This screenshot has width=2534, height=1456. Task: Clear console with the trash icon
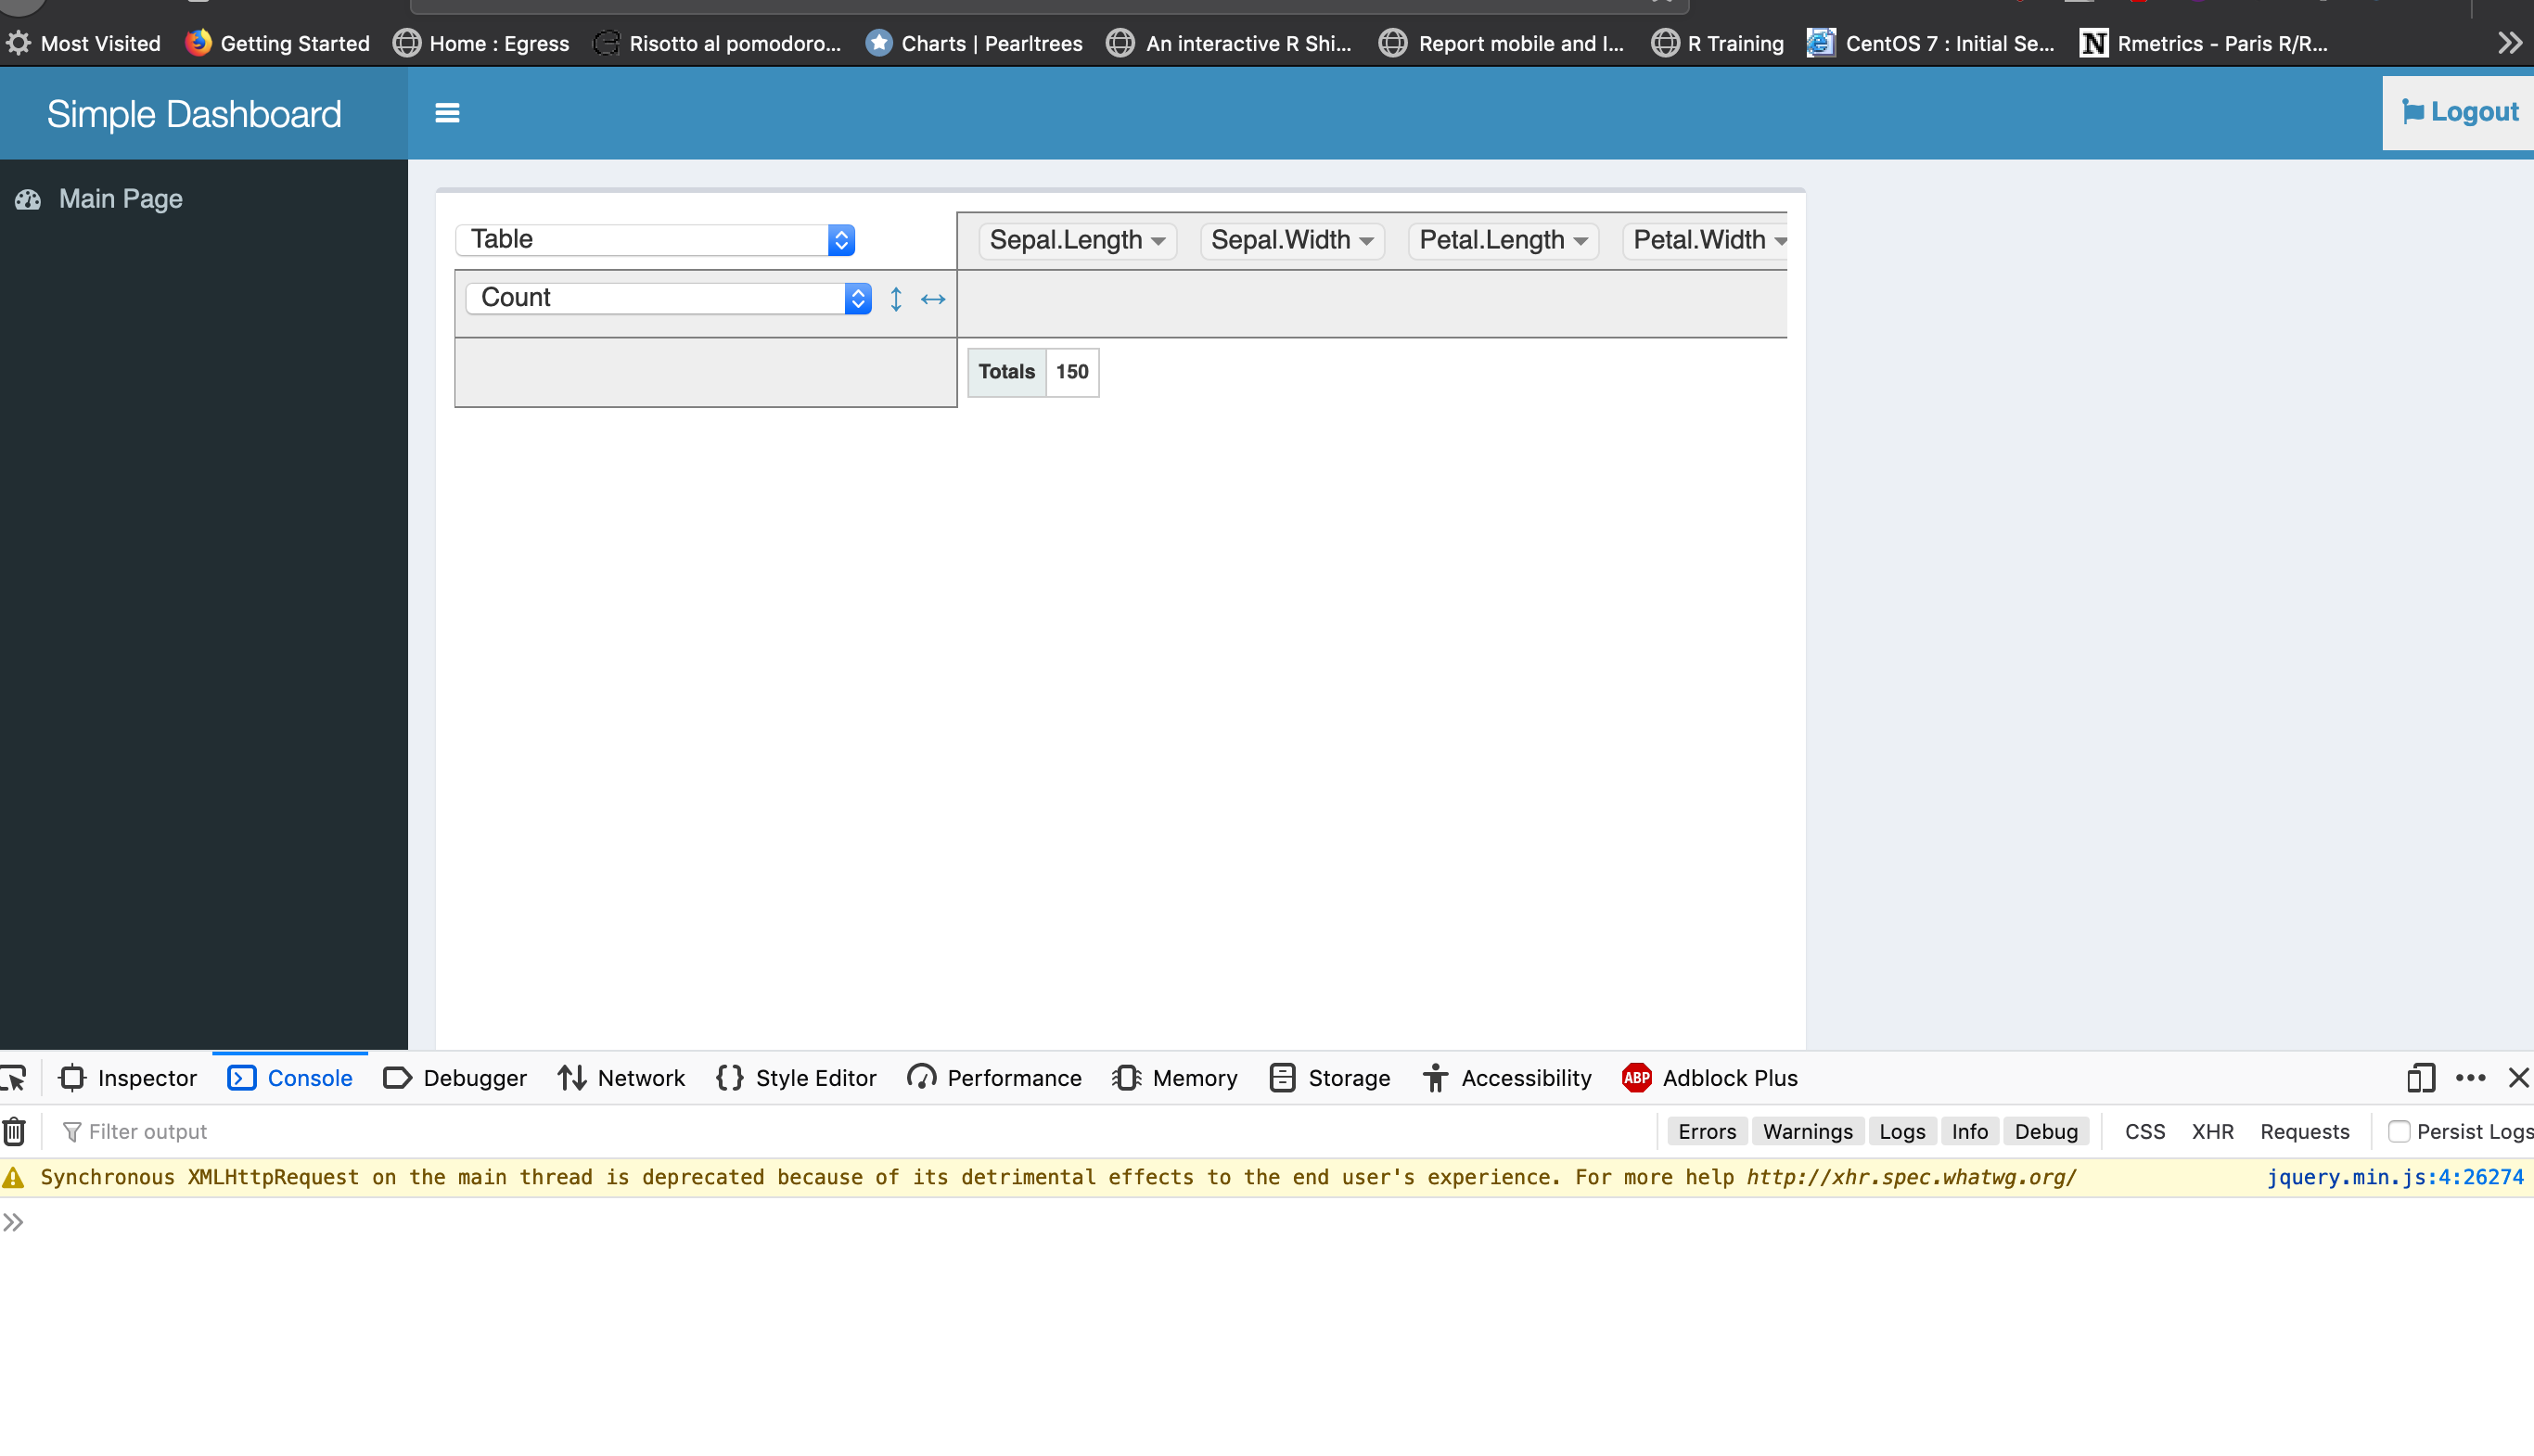pyautogui.click(x=14, y=1131)
